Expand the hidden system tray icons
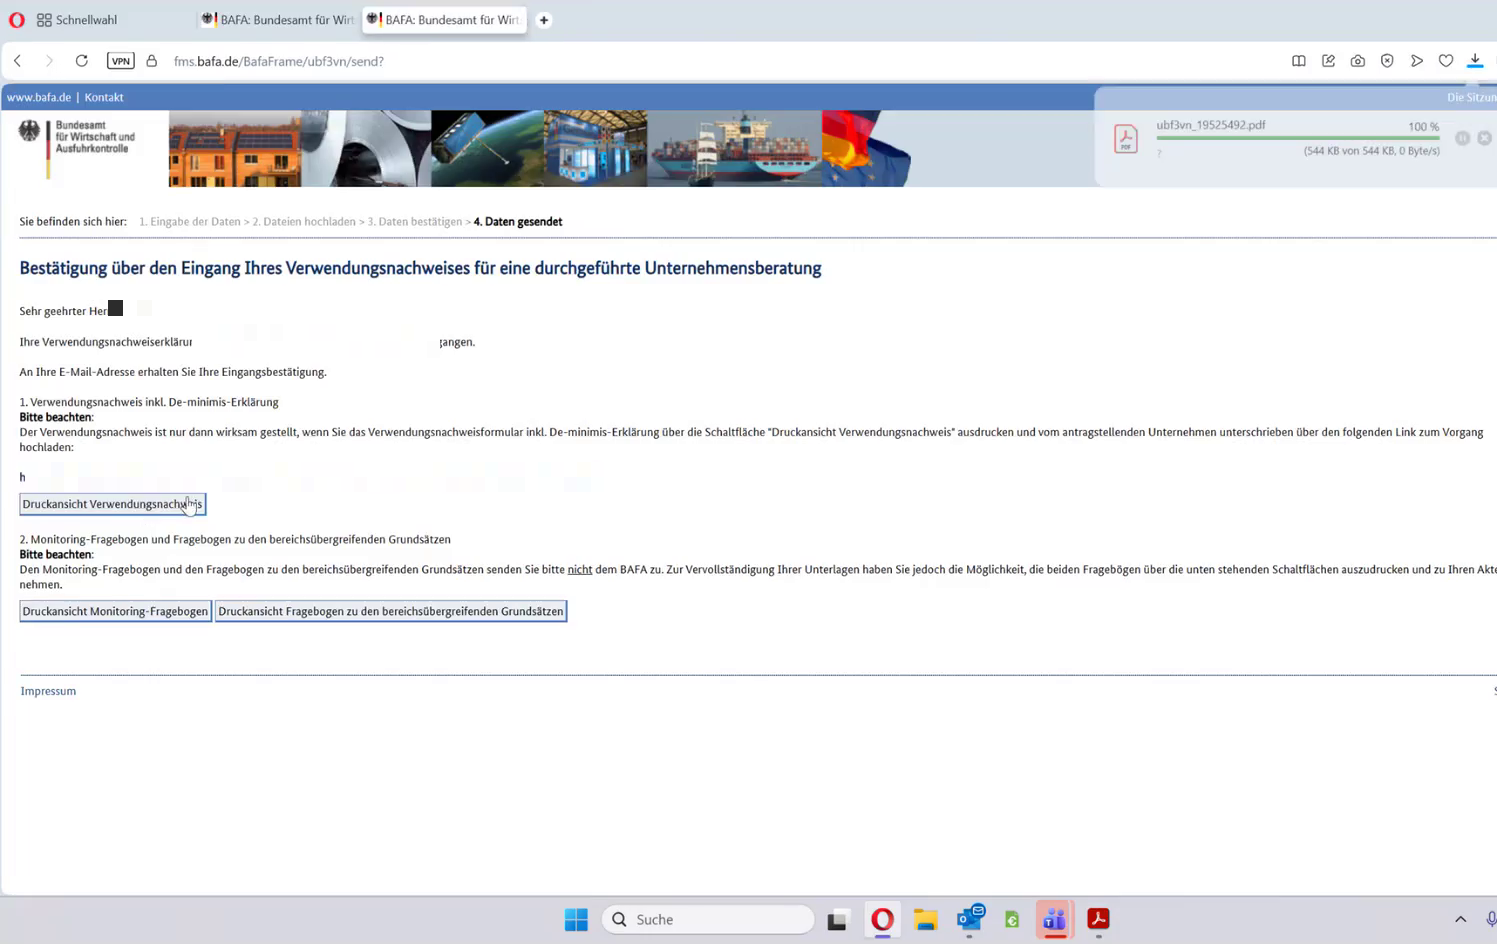Image resolution: width=1497 pixels, height=944 pixels. pos(1461,920)
